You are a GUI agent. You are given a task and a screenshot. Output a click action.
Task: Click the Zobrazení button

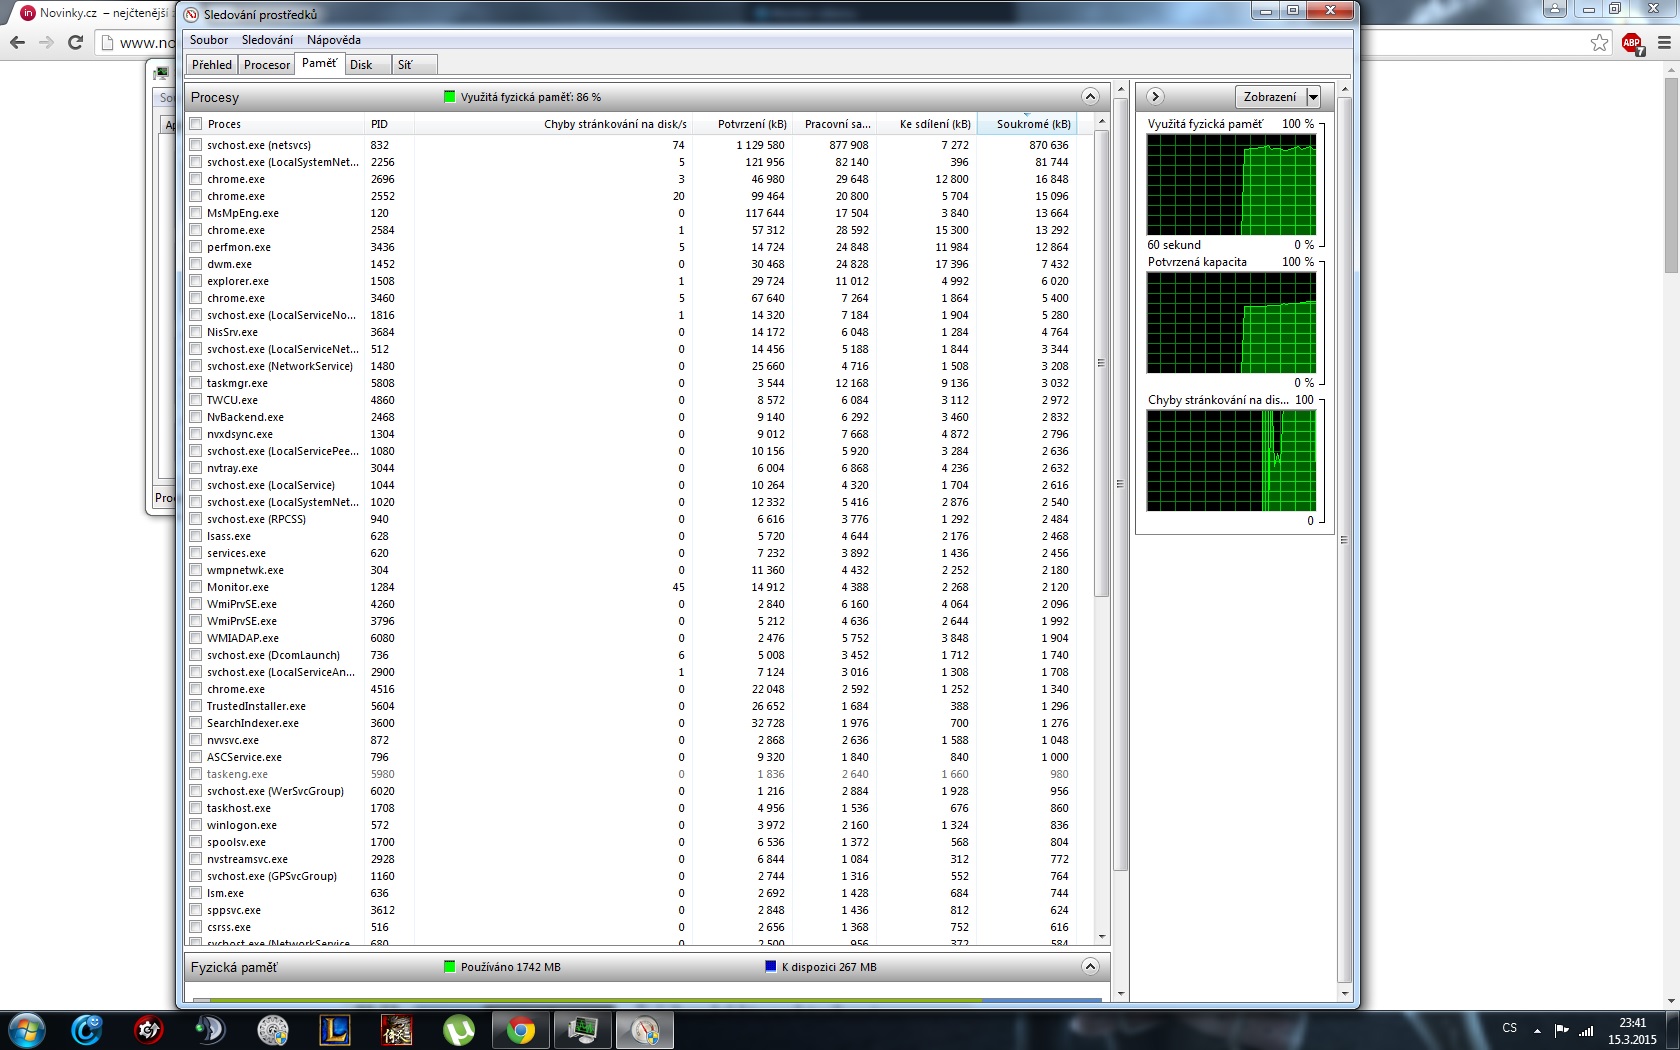pyautogui.click(x=1270, y=97)
